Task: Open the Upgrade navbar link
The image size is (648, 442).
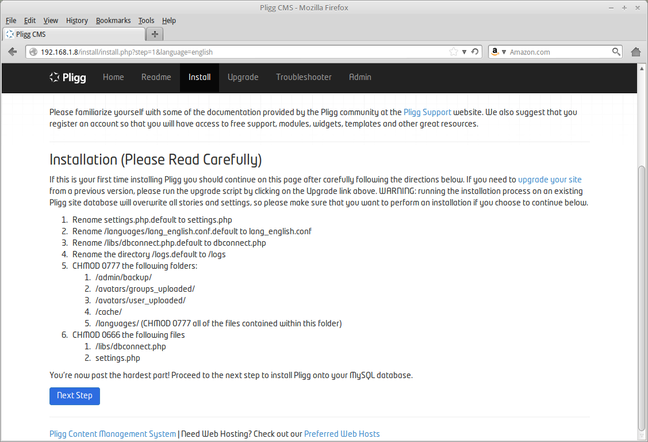Action: pyautogui.click(x=243, y=77)
